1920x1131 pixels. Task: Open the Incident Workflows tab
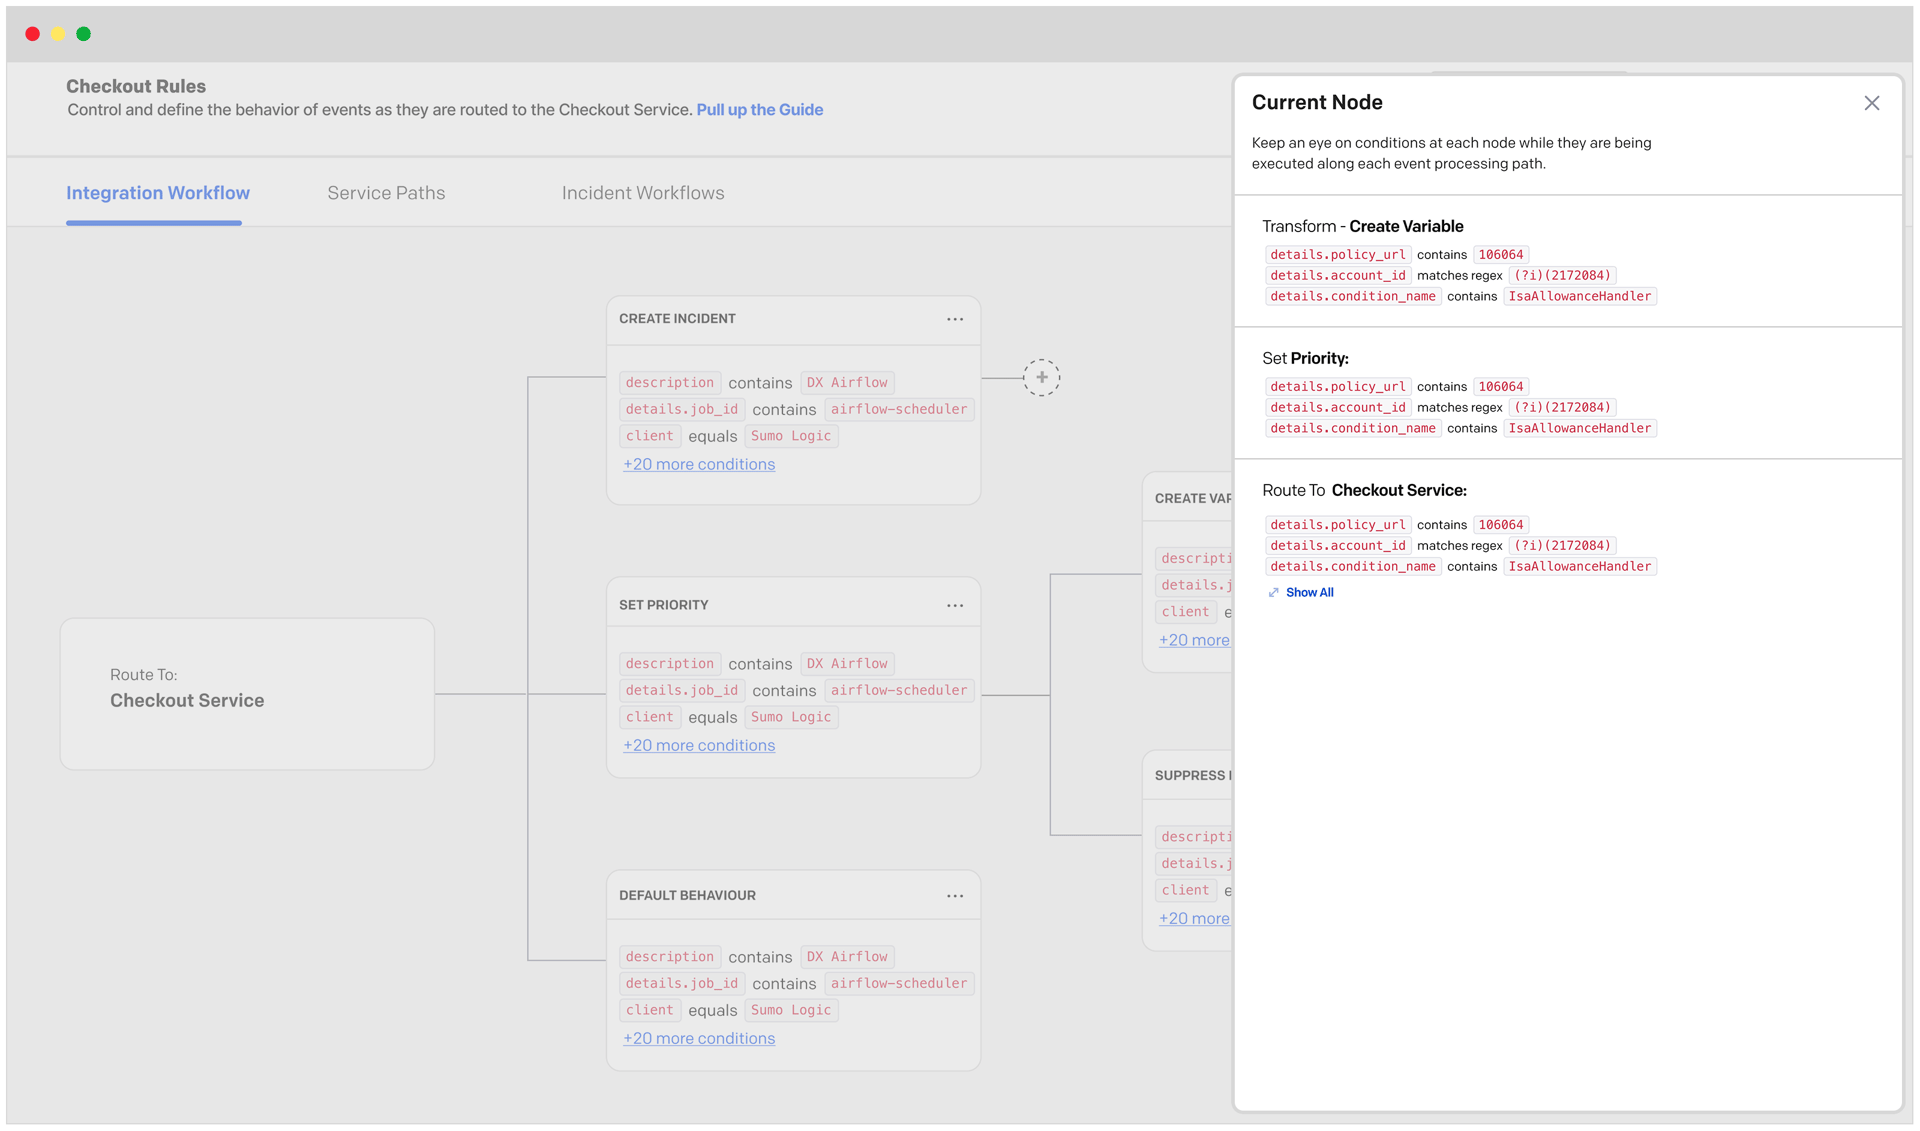pos(642,193)
